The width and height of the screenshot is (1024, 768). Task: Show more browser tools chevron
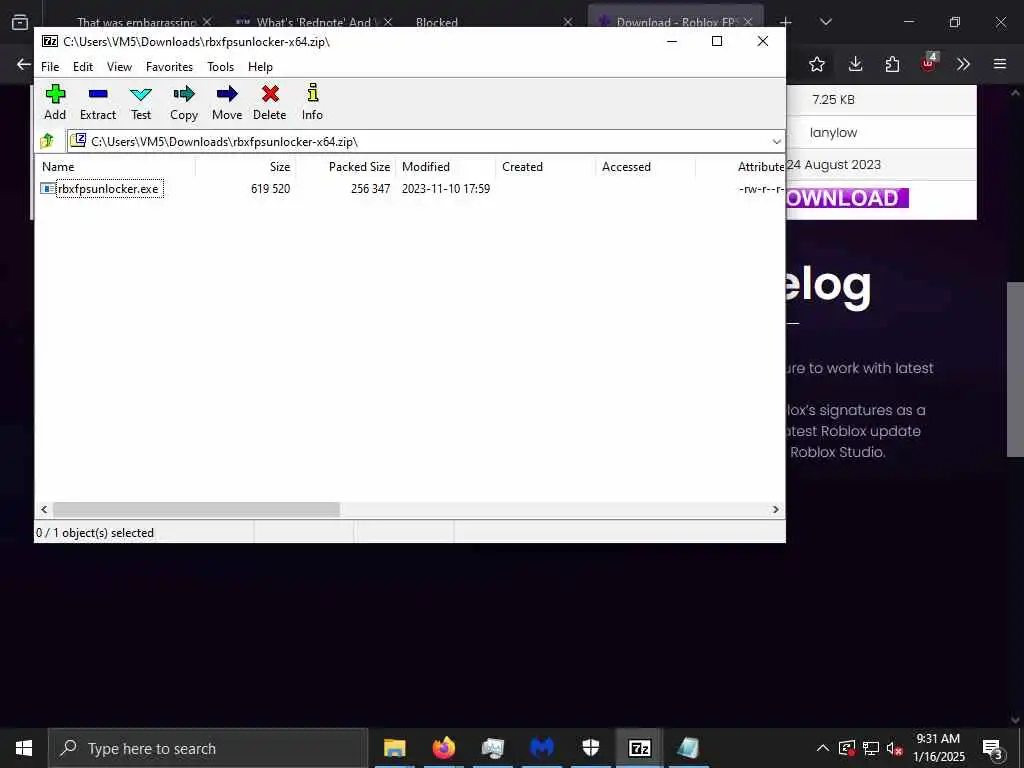tap(963, 64)
